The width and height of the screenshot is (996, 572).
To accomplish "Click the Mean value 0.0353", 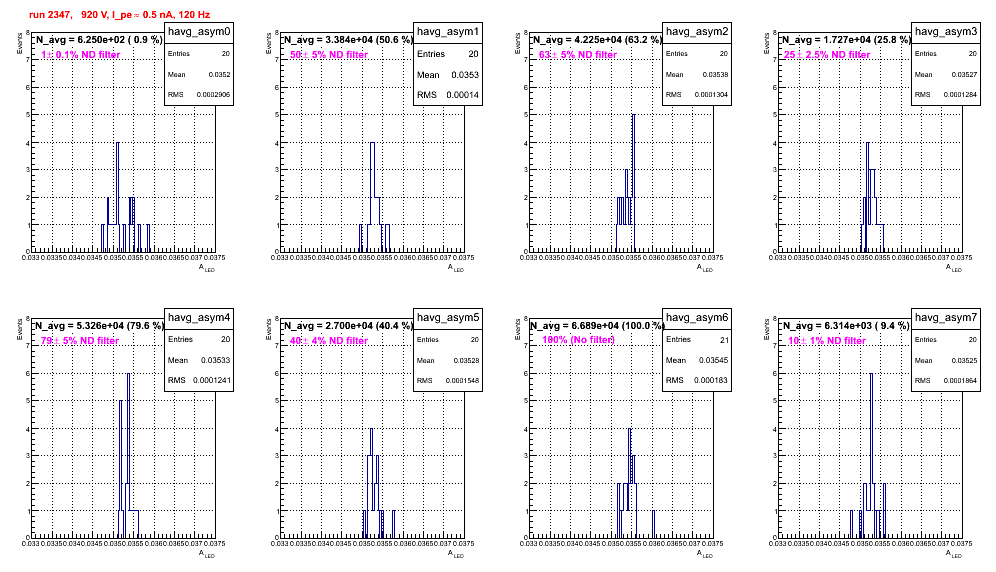I will [x=465, y=74].
